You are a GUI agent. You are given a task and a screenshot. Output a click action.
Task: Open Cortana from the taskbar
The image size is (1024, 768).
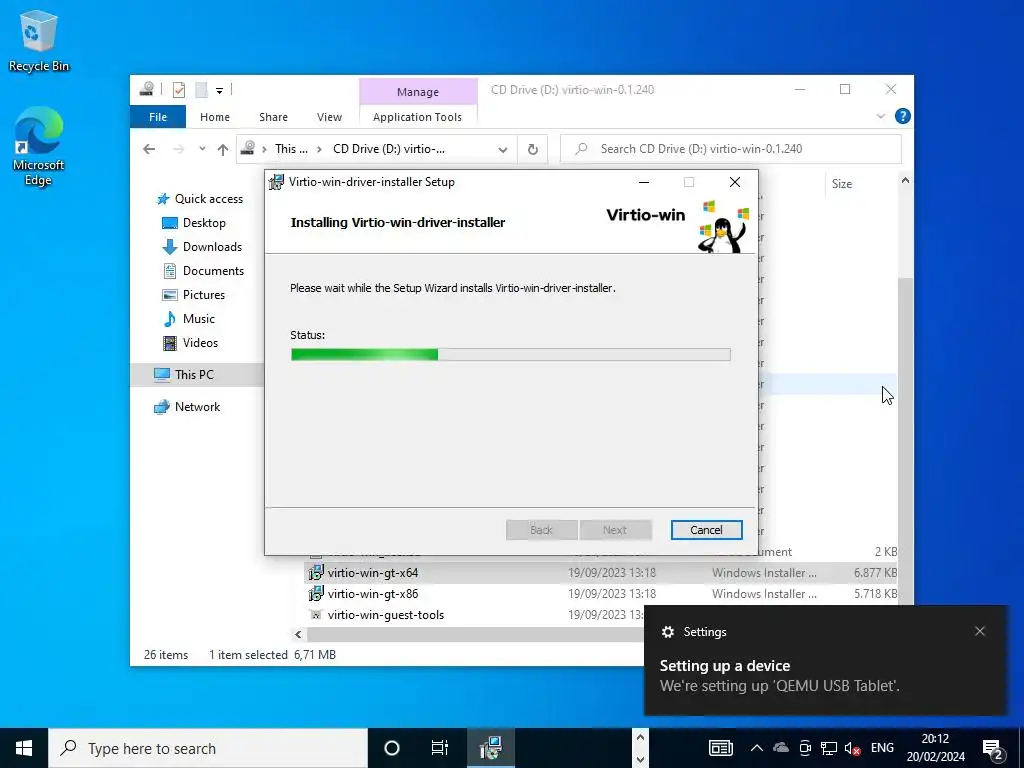point(392,748)
